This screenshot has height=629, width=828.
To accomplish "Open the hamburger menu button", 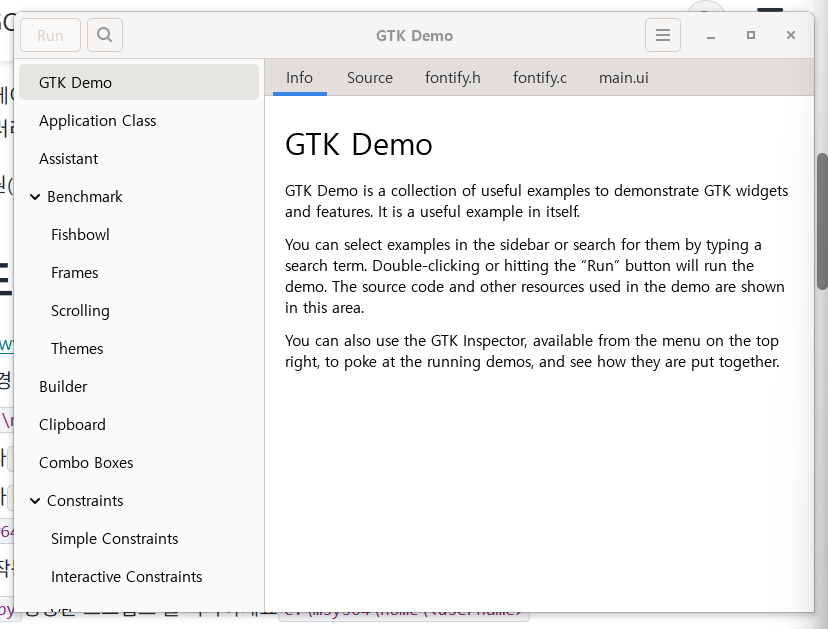I will [663, 35].
